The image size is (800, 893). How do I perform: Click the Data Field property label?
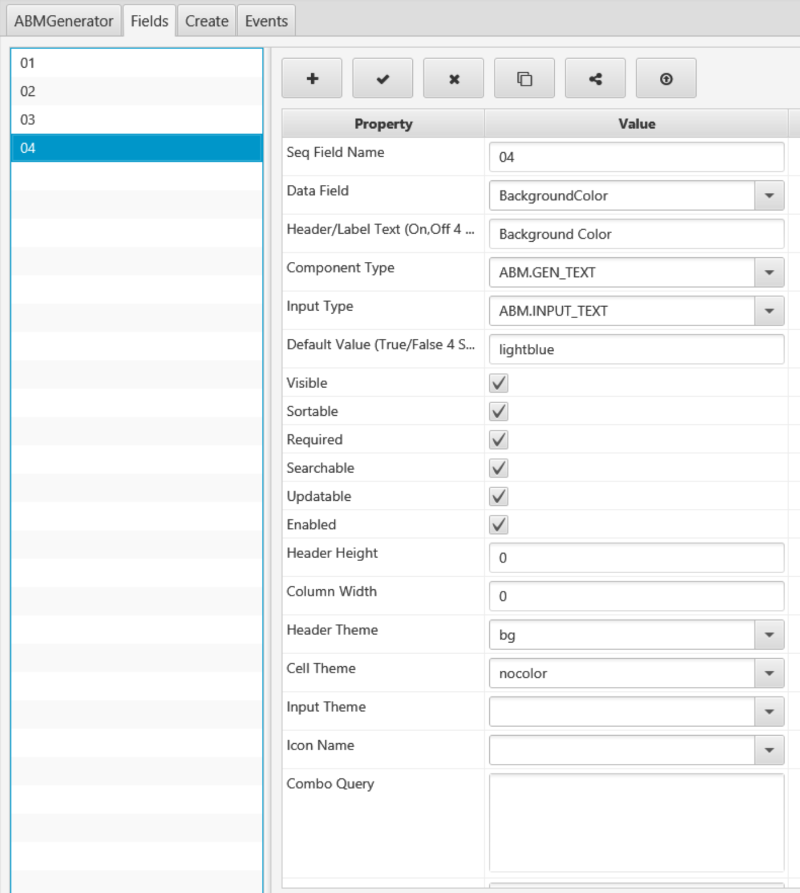pyautogui.click(x=318, y=191)
